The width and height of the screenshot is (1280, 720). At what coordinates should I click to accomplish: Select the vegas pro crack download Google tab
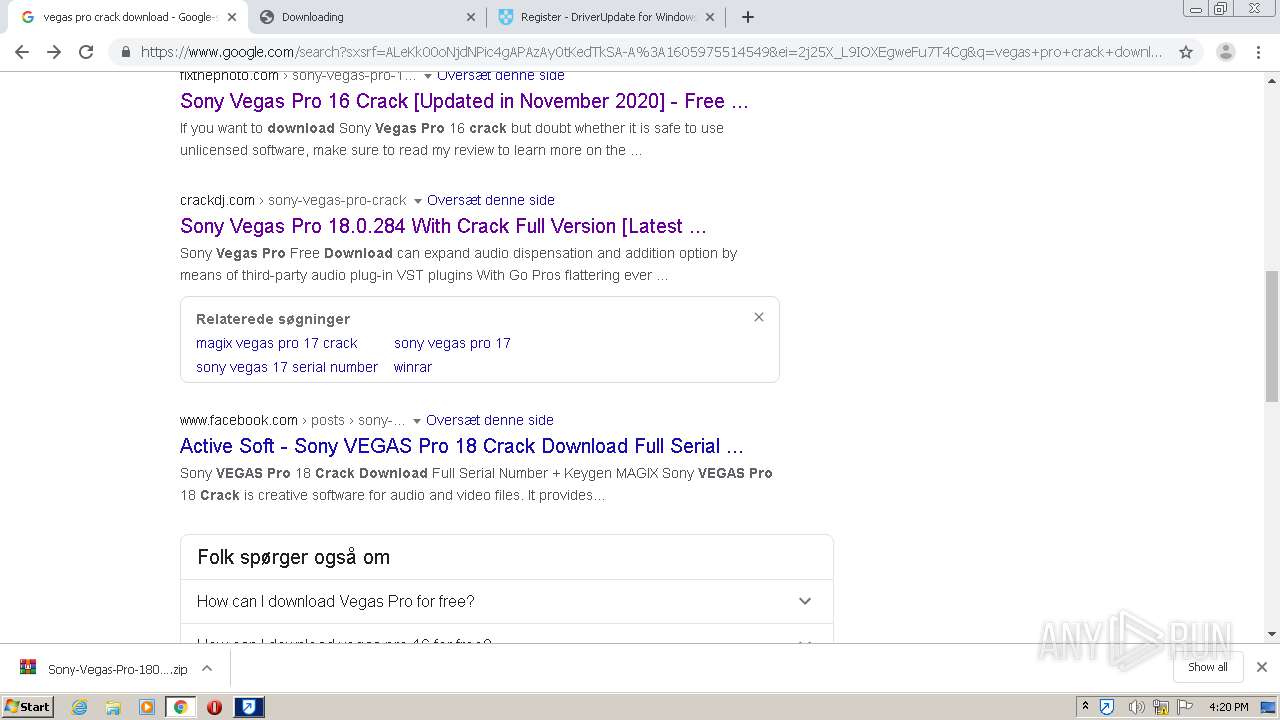(128, 17)
